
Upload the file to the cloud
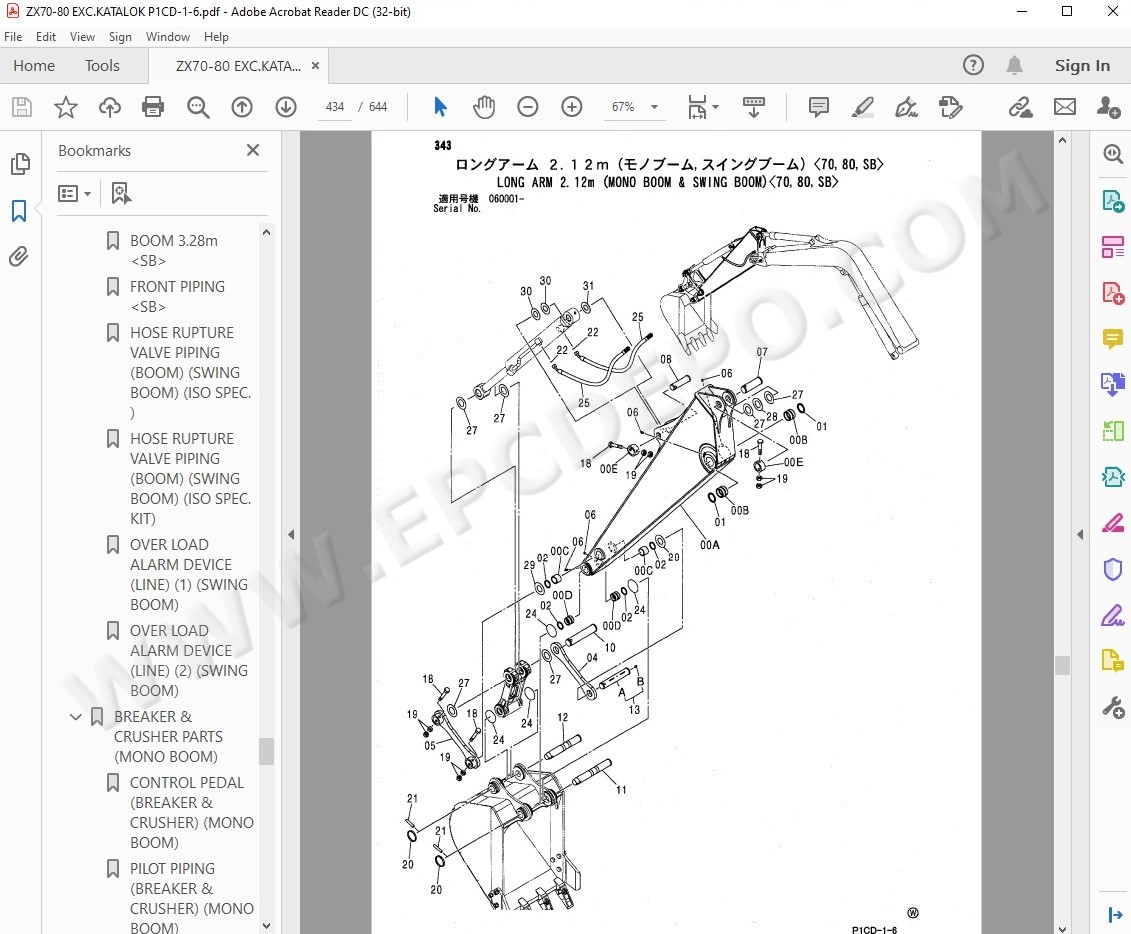pos(110,107)
